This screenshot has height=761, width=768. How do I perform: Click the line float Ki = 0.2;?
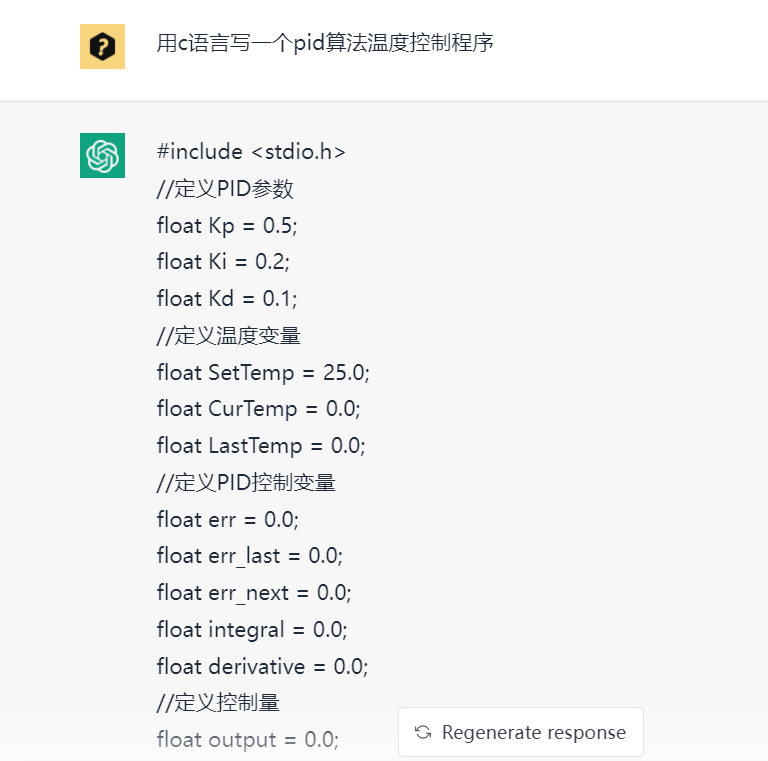223,262
